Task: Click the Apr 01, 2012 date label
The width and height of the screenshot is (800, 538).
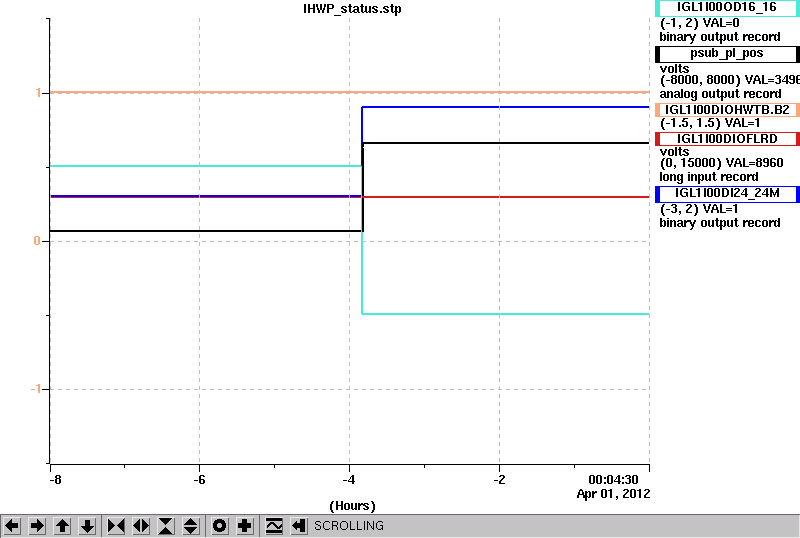Action: (x=613, y=494)
